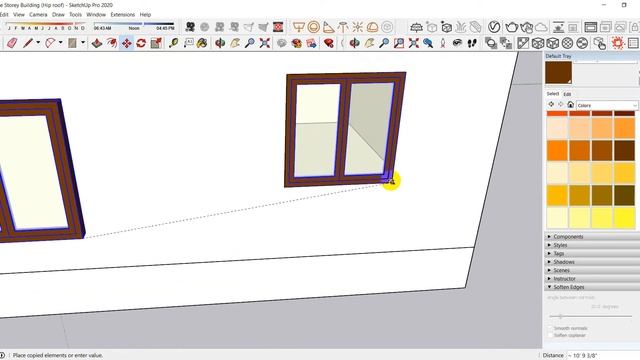Toggle the Soften coplanar checkbox
The height and width of the screenshot is (360, 640).
(x=550, y=335)
